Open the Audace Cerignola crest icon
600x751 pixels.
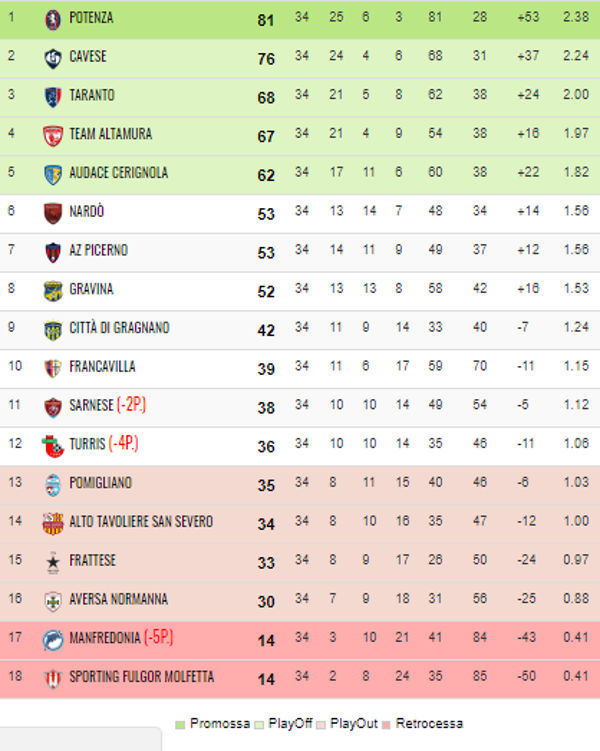click(x=53, y=174)
